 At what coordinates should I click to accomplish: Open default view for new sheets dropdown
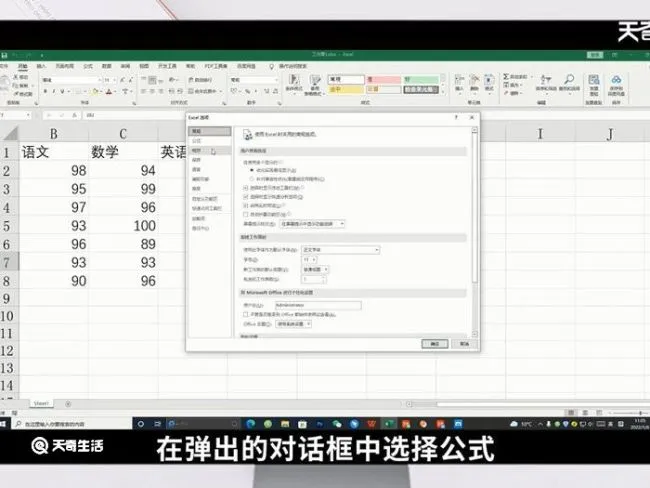(315, 269)
